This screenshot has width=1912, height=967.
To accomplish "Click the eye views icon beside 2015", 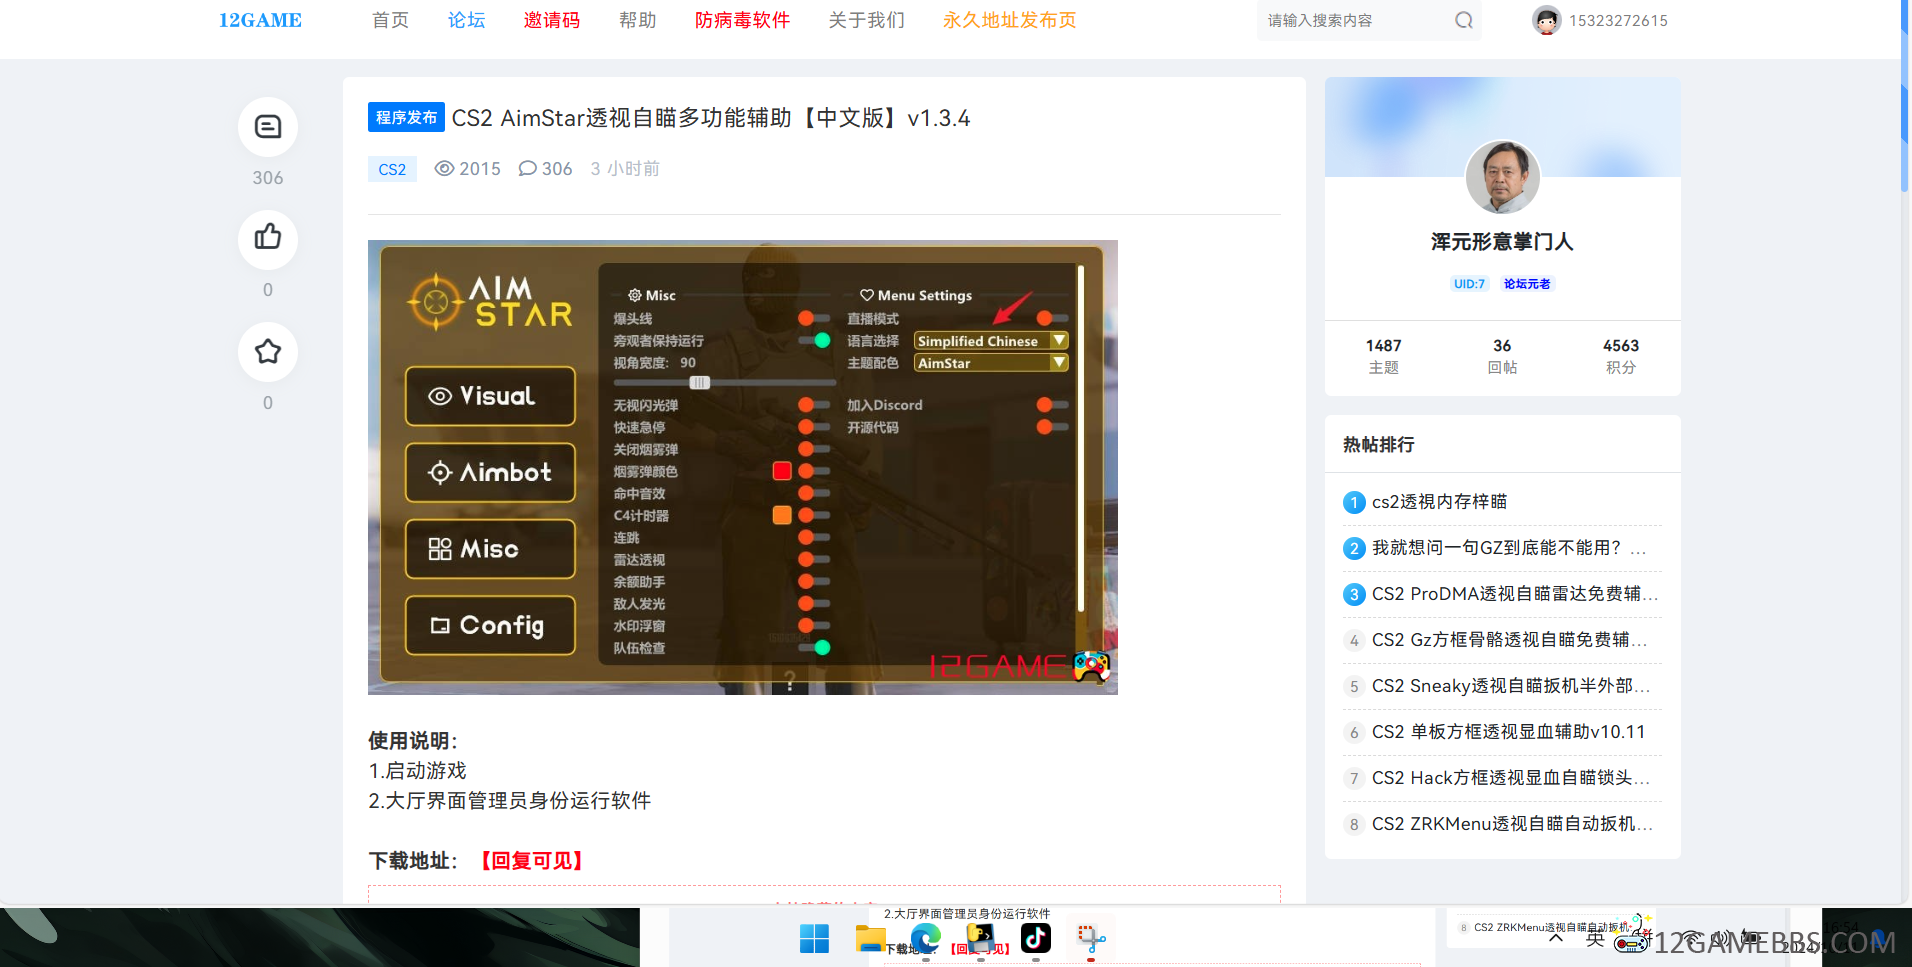I will [x=444, y=168].
